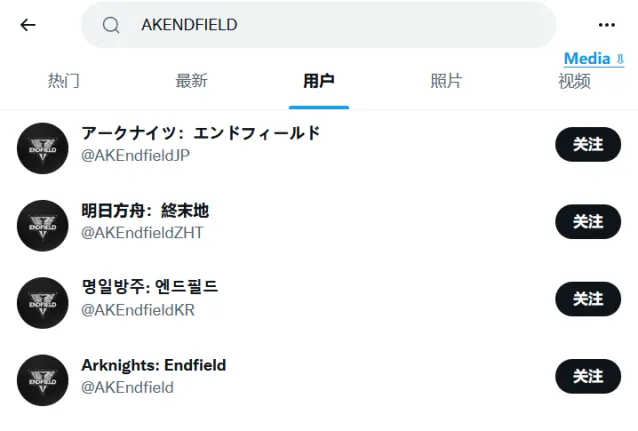The image size is (638, 431).
Task: Switch to the 最新 tab
Action: [191, 81]
